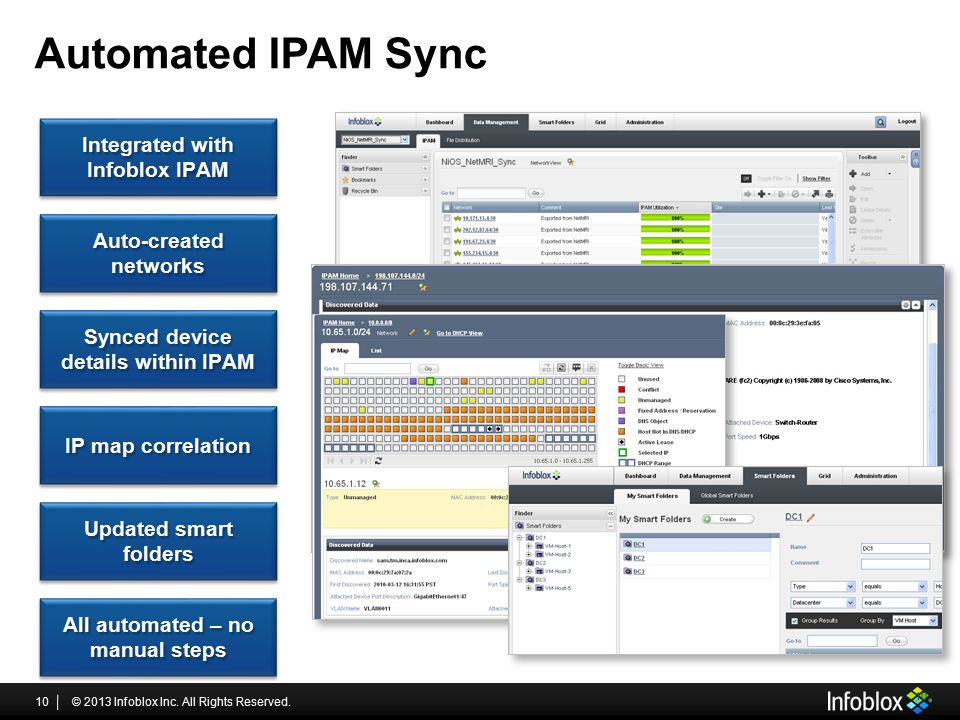Click the Name input field containing DC1
Viewport: 960px width, 720px height.
(x=895, y=548)
